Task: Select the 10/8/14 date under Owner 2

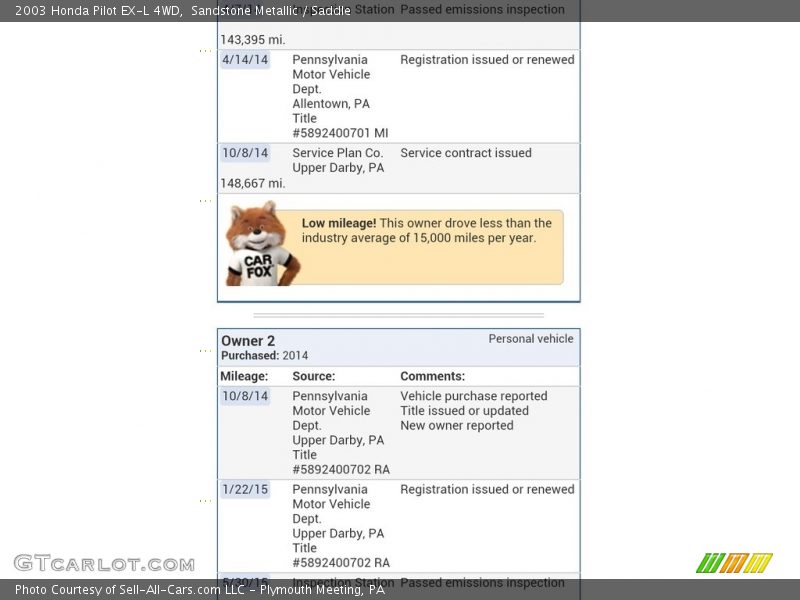Action: click(x=245, y=396)
